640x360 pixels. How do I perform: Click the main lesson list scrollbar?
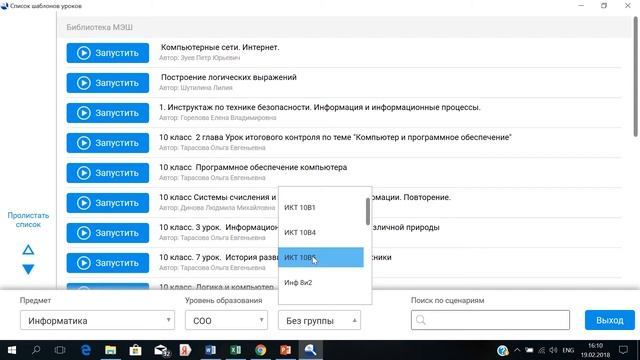(x=636, y=77)
